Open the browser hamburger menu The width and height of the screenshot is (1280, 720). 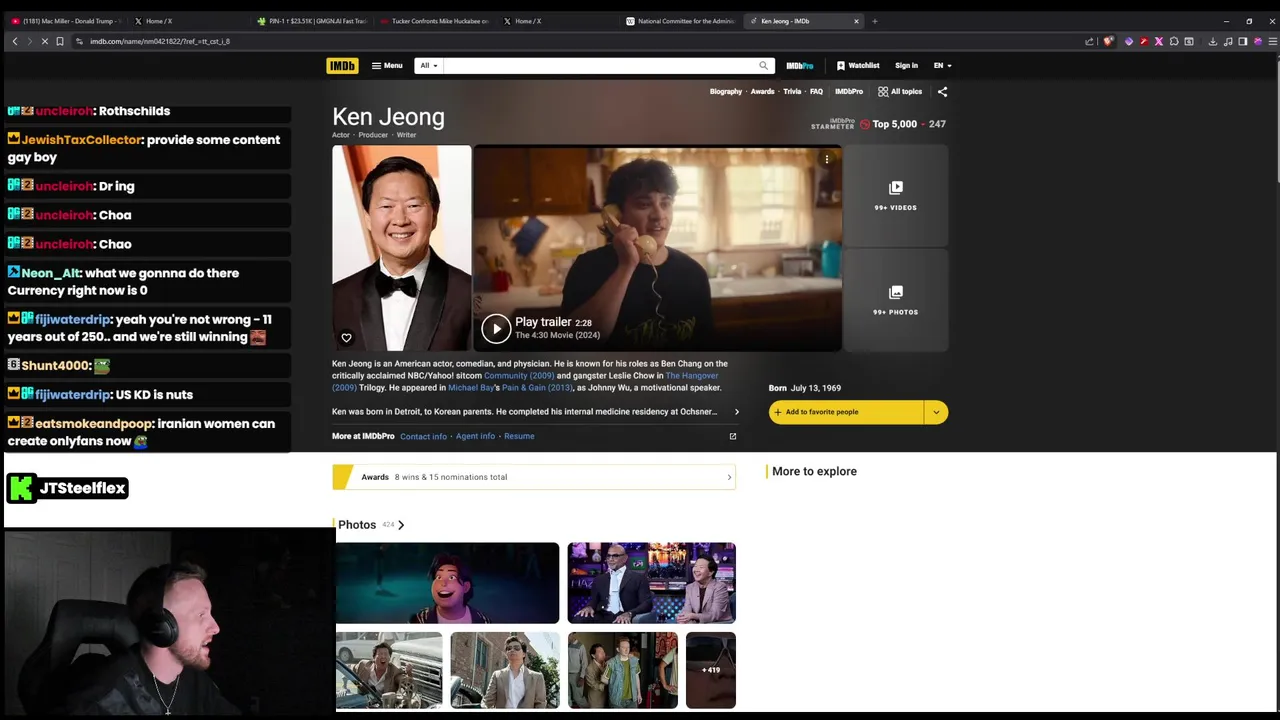[x=1273, y=41]
